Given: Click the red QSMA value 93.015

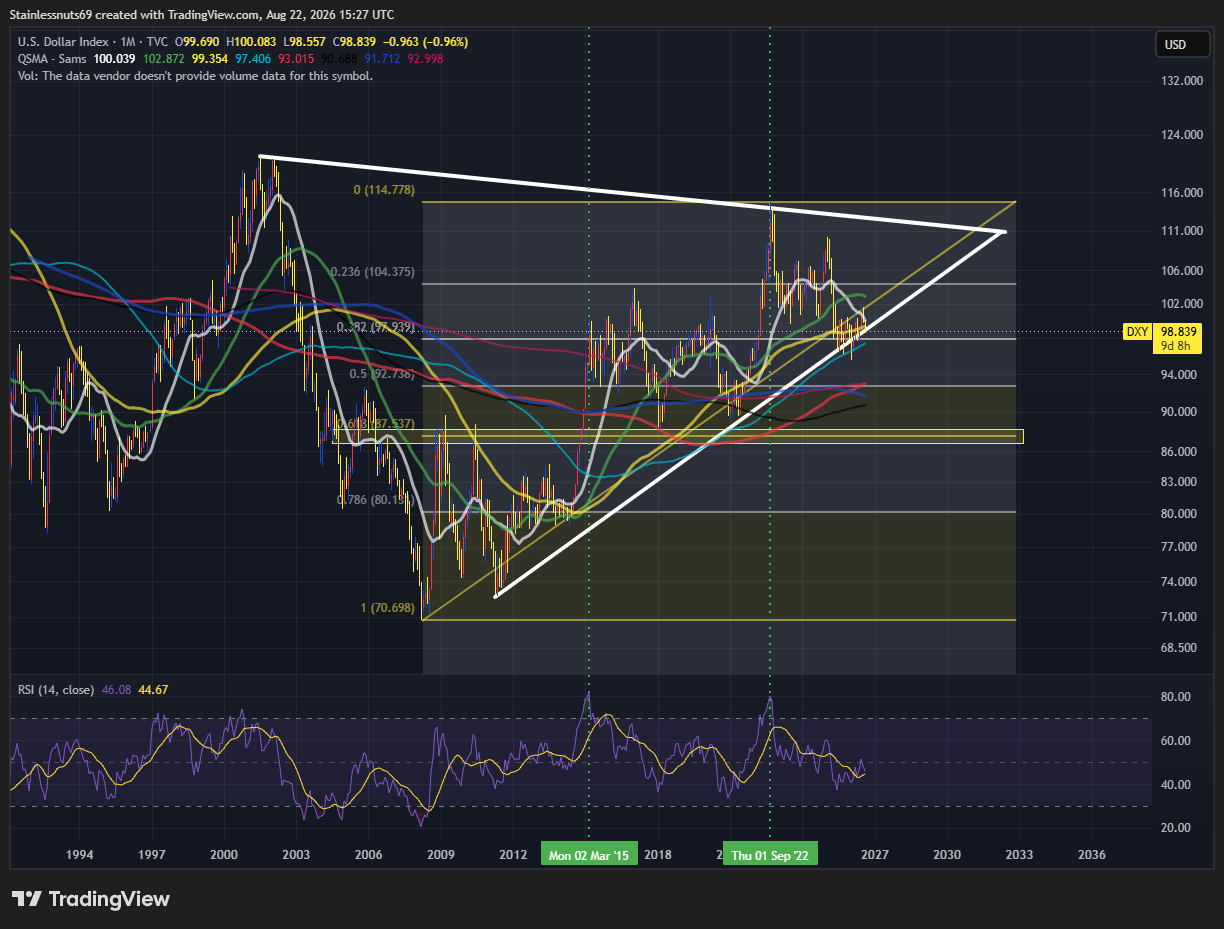Looking at the screenshot, I should 296,59.
